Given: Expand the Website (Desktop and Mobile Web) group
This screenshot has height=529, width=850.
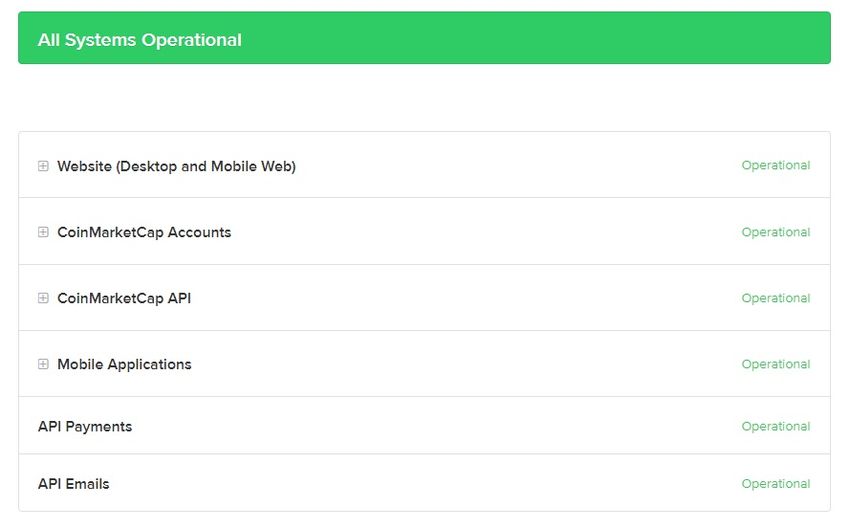Looking at the screenshot, I should point(43,166).
